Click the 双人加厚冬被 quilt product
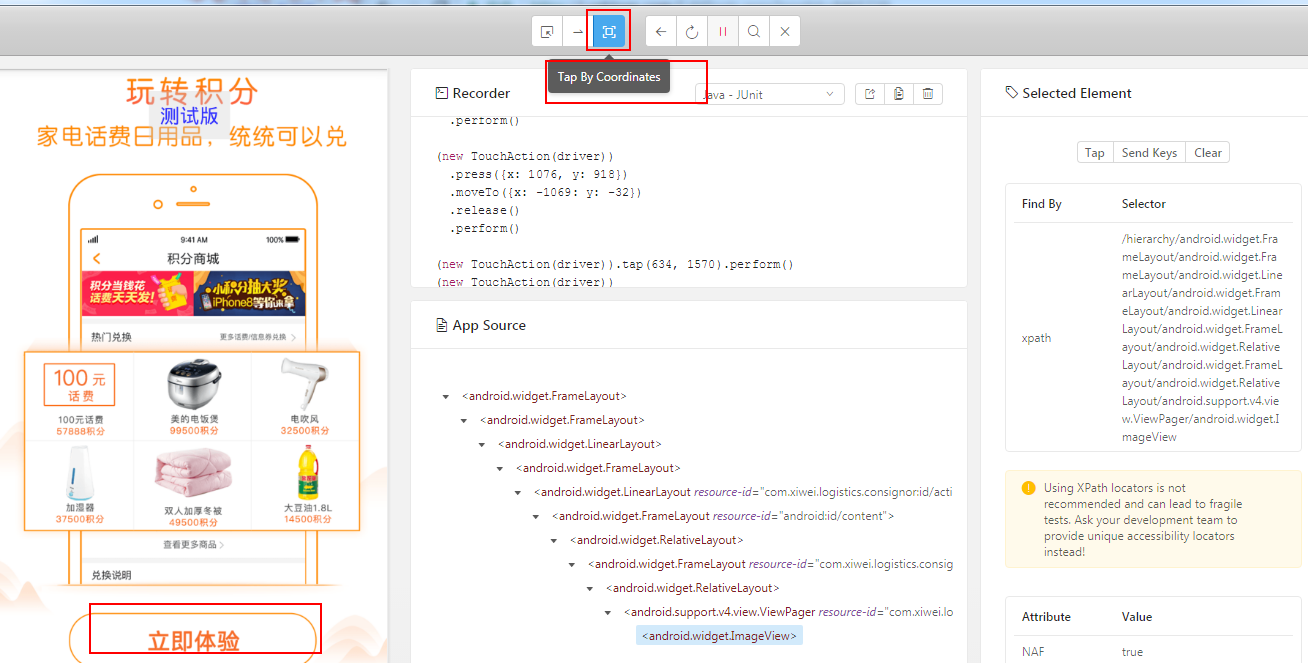 pyautogui.click(x=194, y=485)
